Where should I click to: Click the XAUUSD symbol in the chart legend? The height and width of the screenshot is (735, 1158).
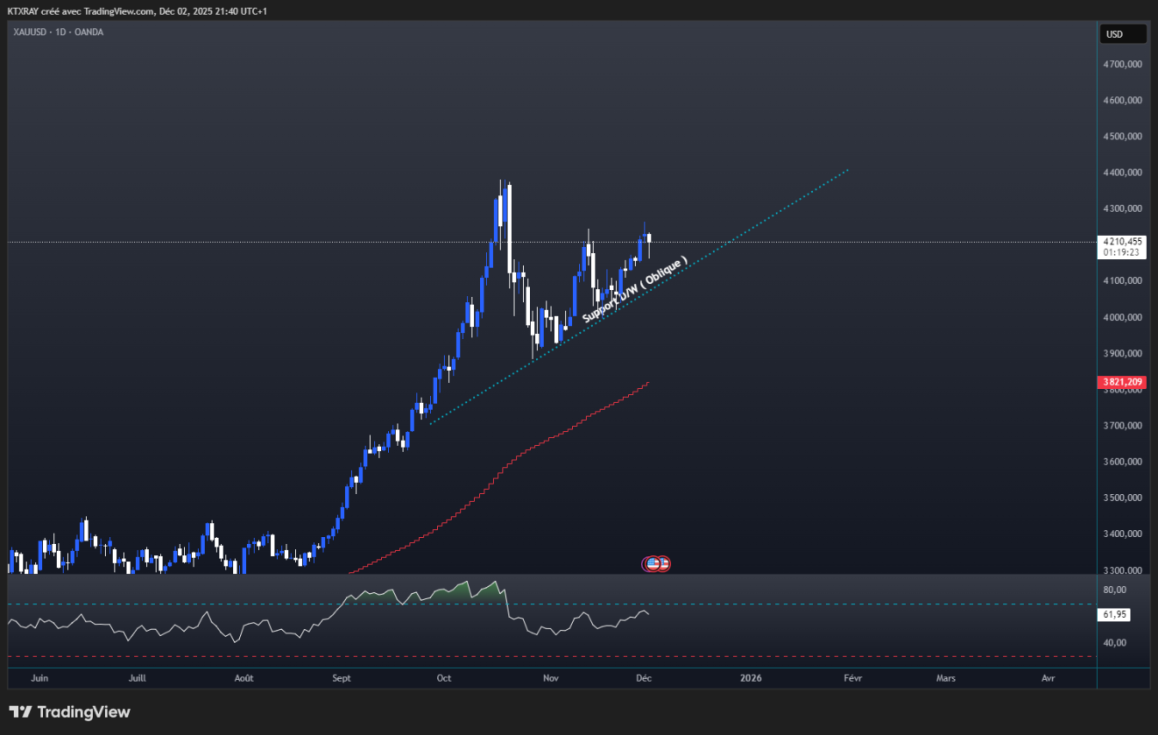[x=28, y=31]
